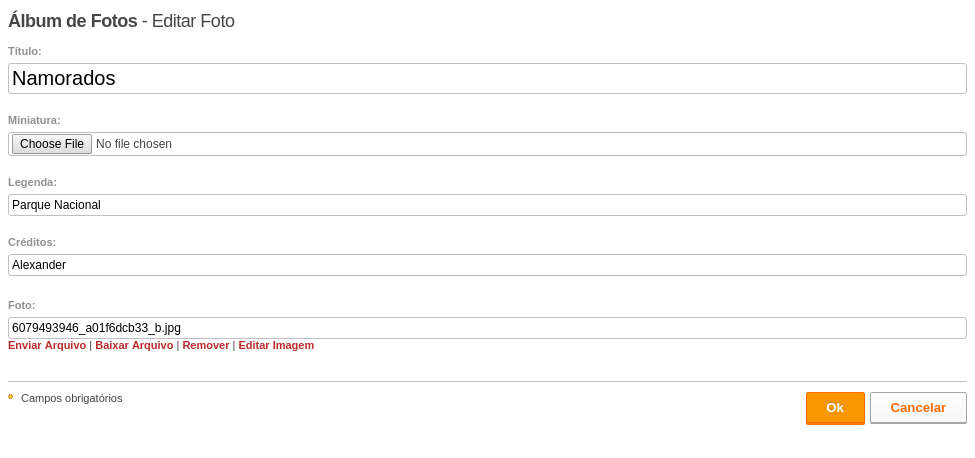The height and width of the screenshot is (458, 975).
Task: Focus the Legenda field with Parque Nacional
Action: click(487, 204)
